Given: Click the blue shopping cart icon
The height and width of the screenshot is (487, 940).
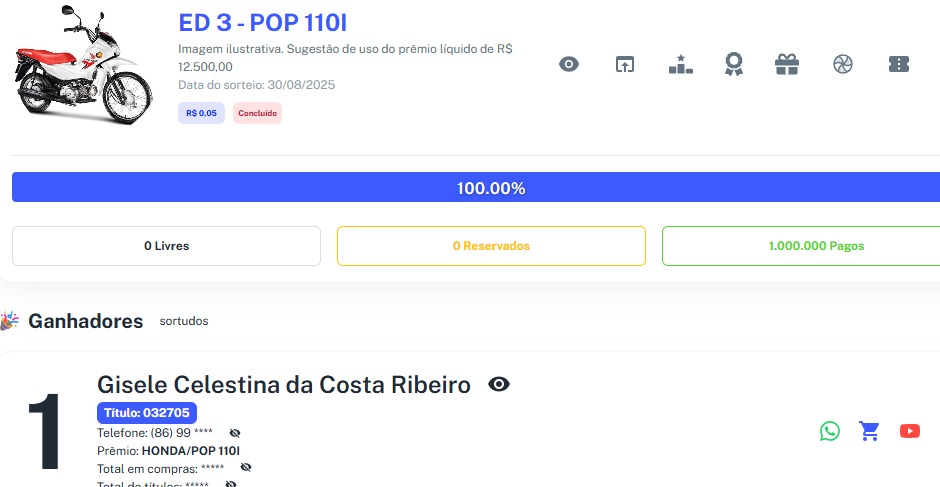Looking at the screenshot, I should 870,431.
